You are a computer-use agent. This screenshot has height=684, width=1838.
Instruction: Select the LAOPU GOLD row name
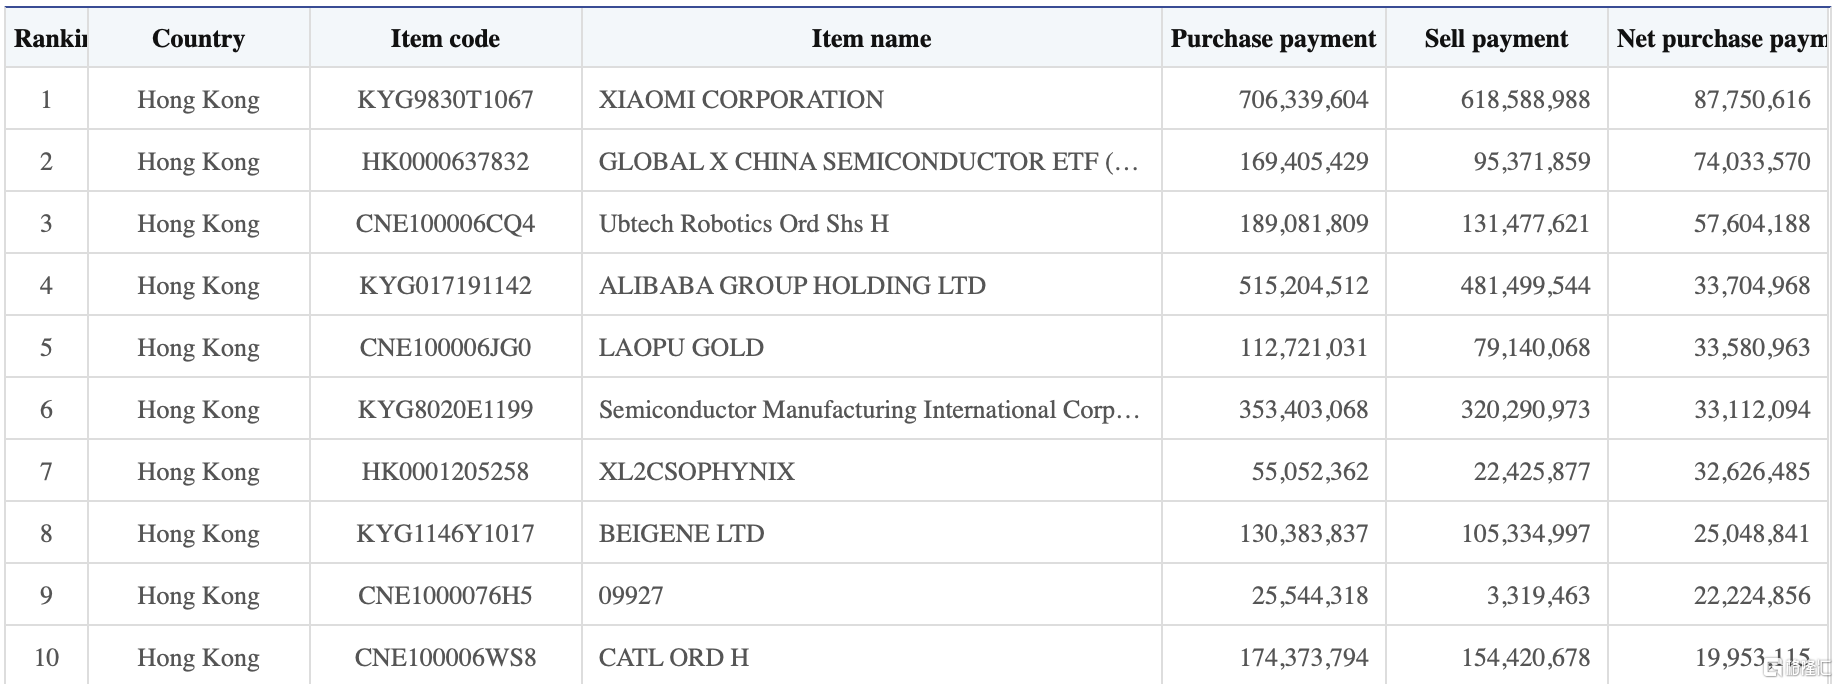681,348
